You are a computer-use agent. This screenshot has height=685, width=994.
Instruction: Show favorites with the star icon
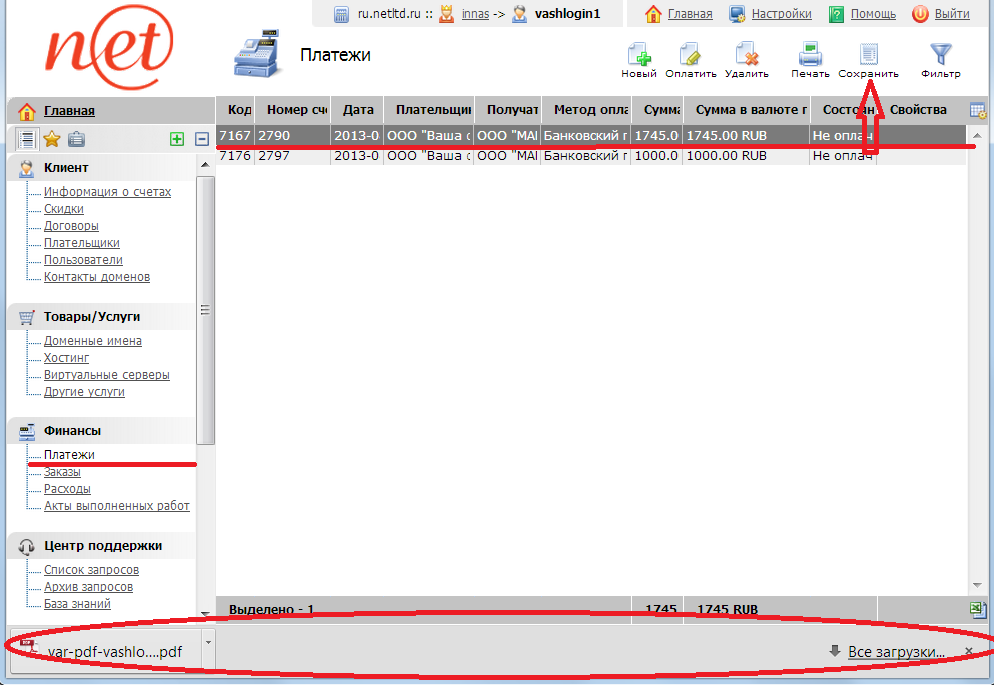tap(52, 139)
